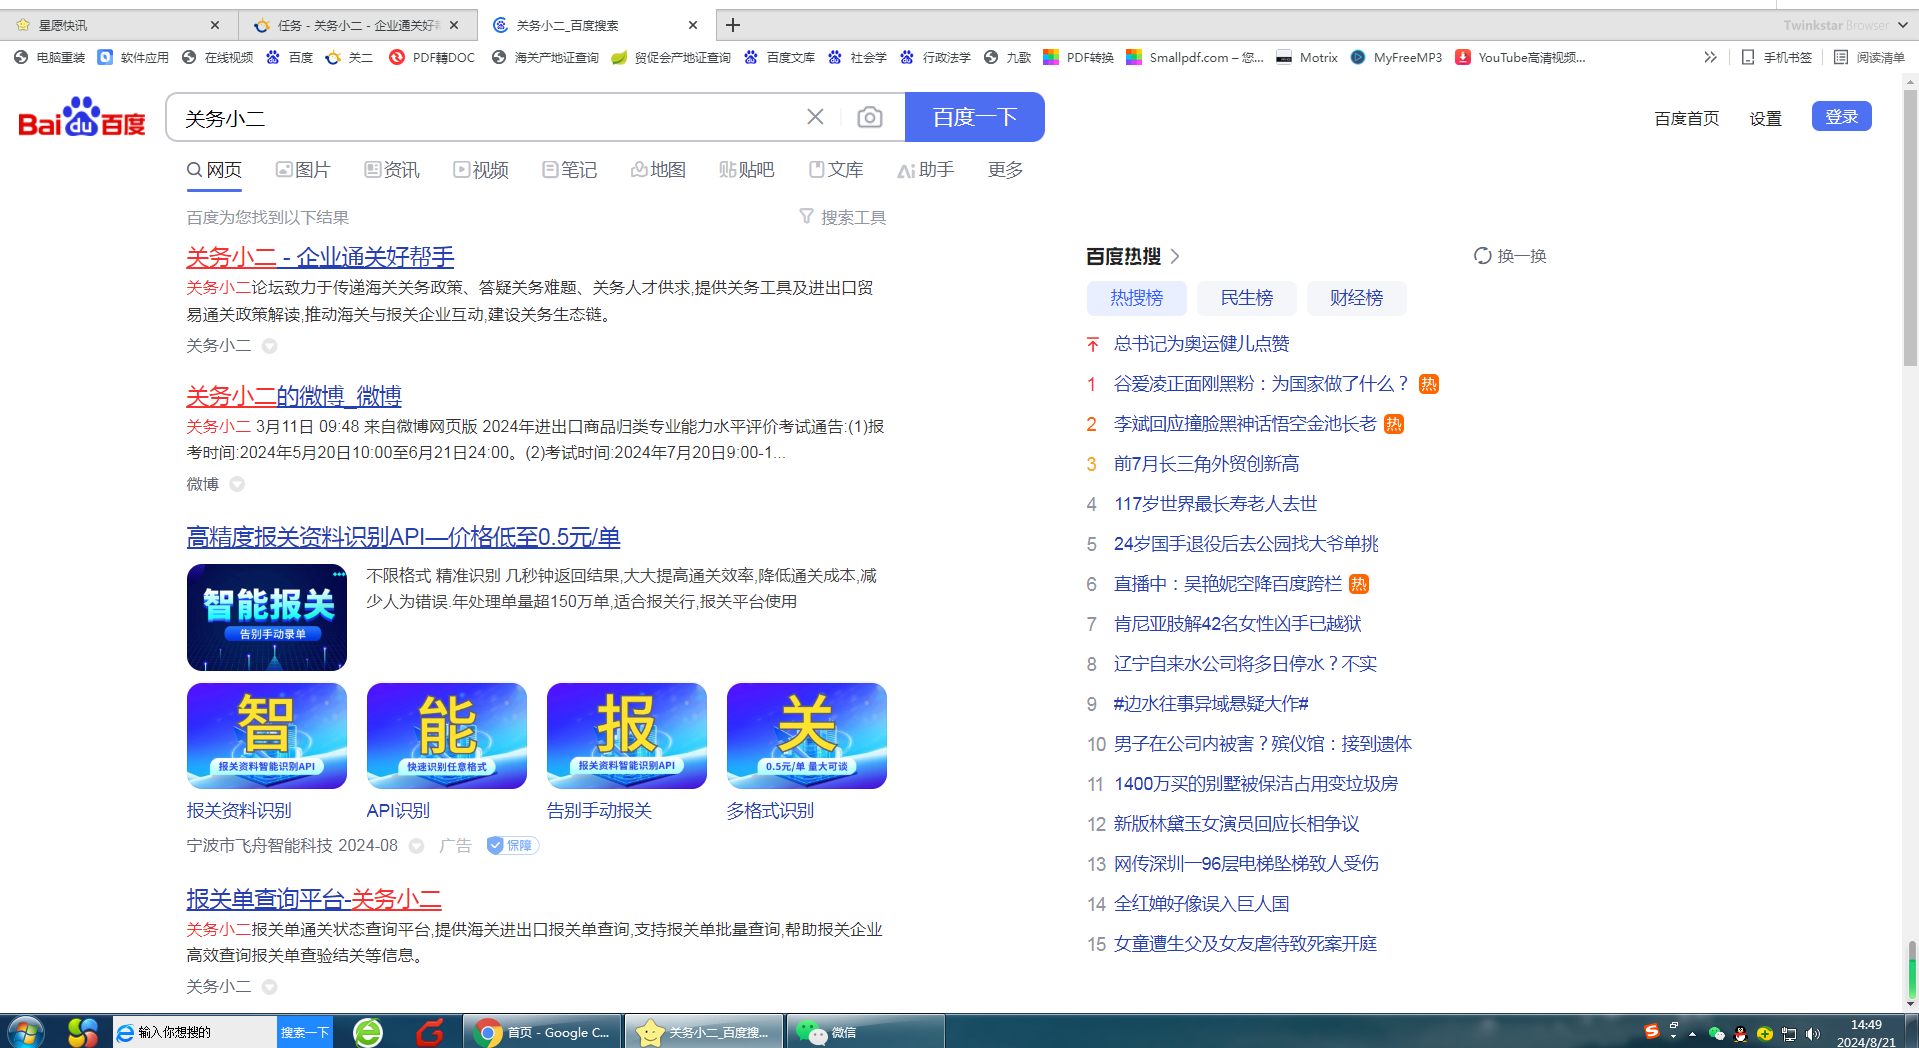This screenshot has width=1919, height=1048.
Task: Open 海关产地证查询 bookmark
Action: (x=545, y=57)
